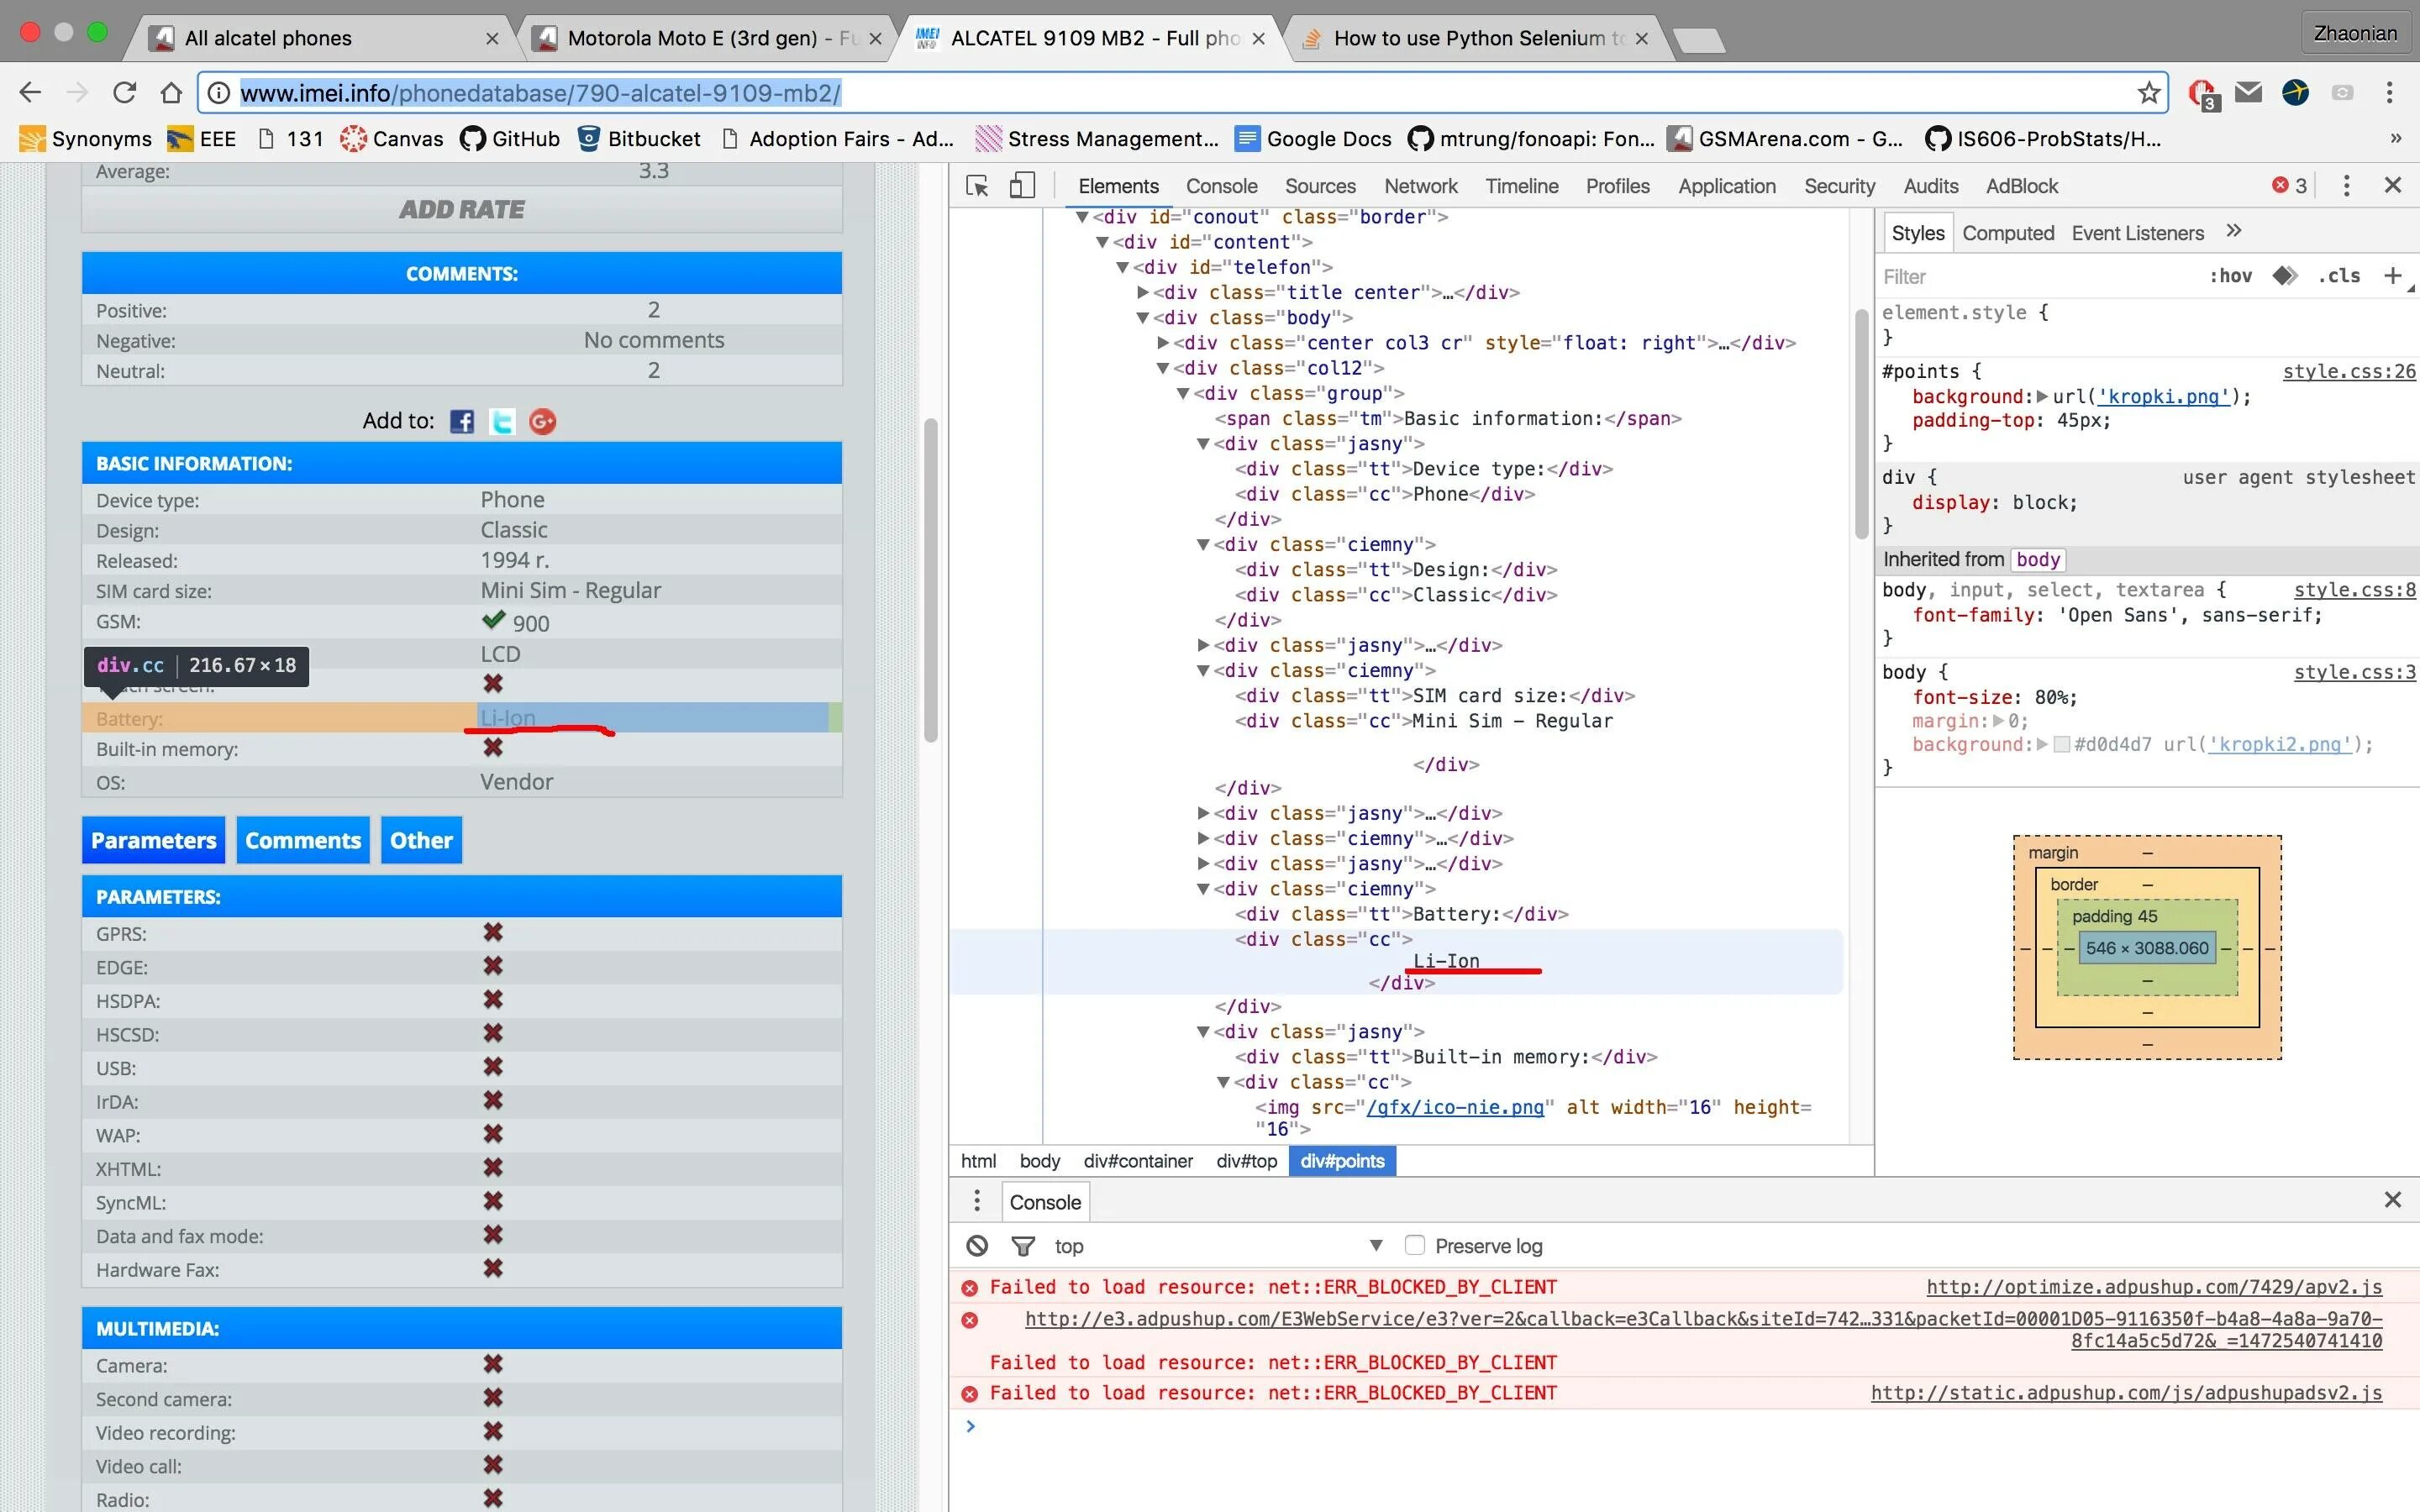Open Chrome three-dot menu
This screenshot has height=1512, width=2420.
click(2390, 93)
